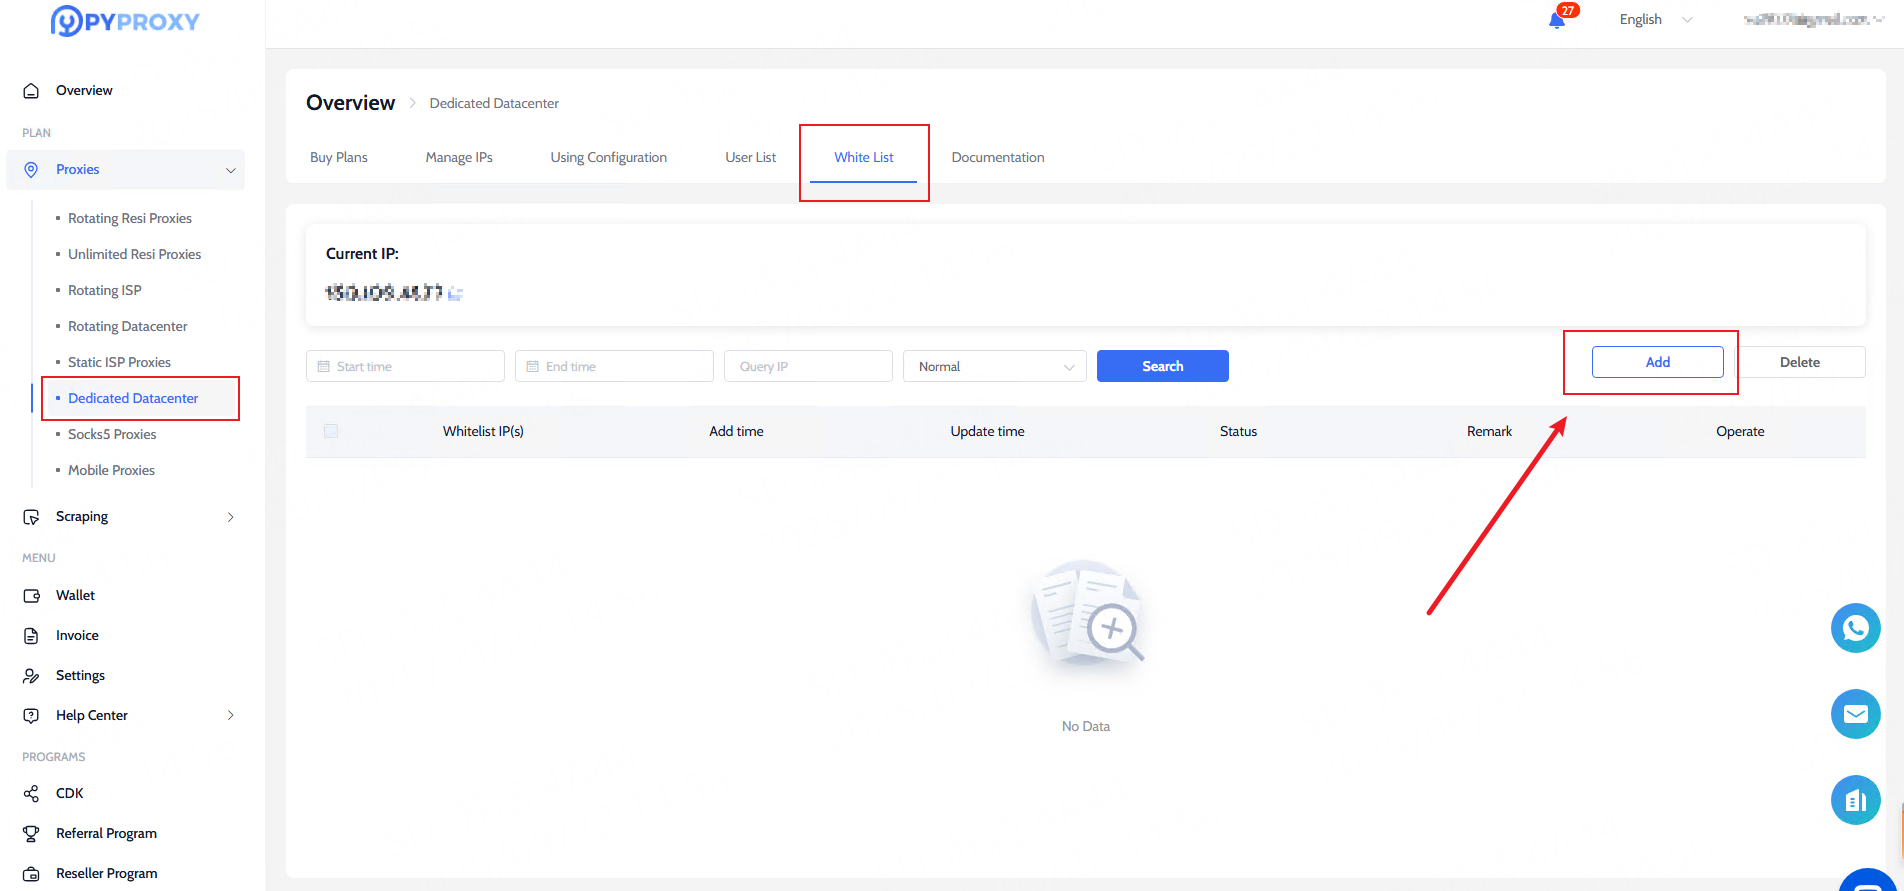Click the Invoice document icon
The width and height of the screenshot is (1904, 891).
(x=31, y=636)
